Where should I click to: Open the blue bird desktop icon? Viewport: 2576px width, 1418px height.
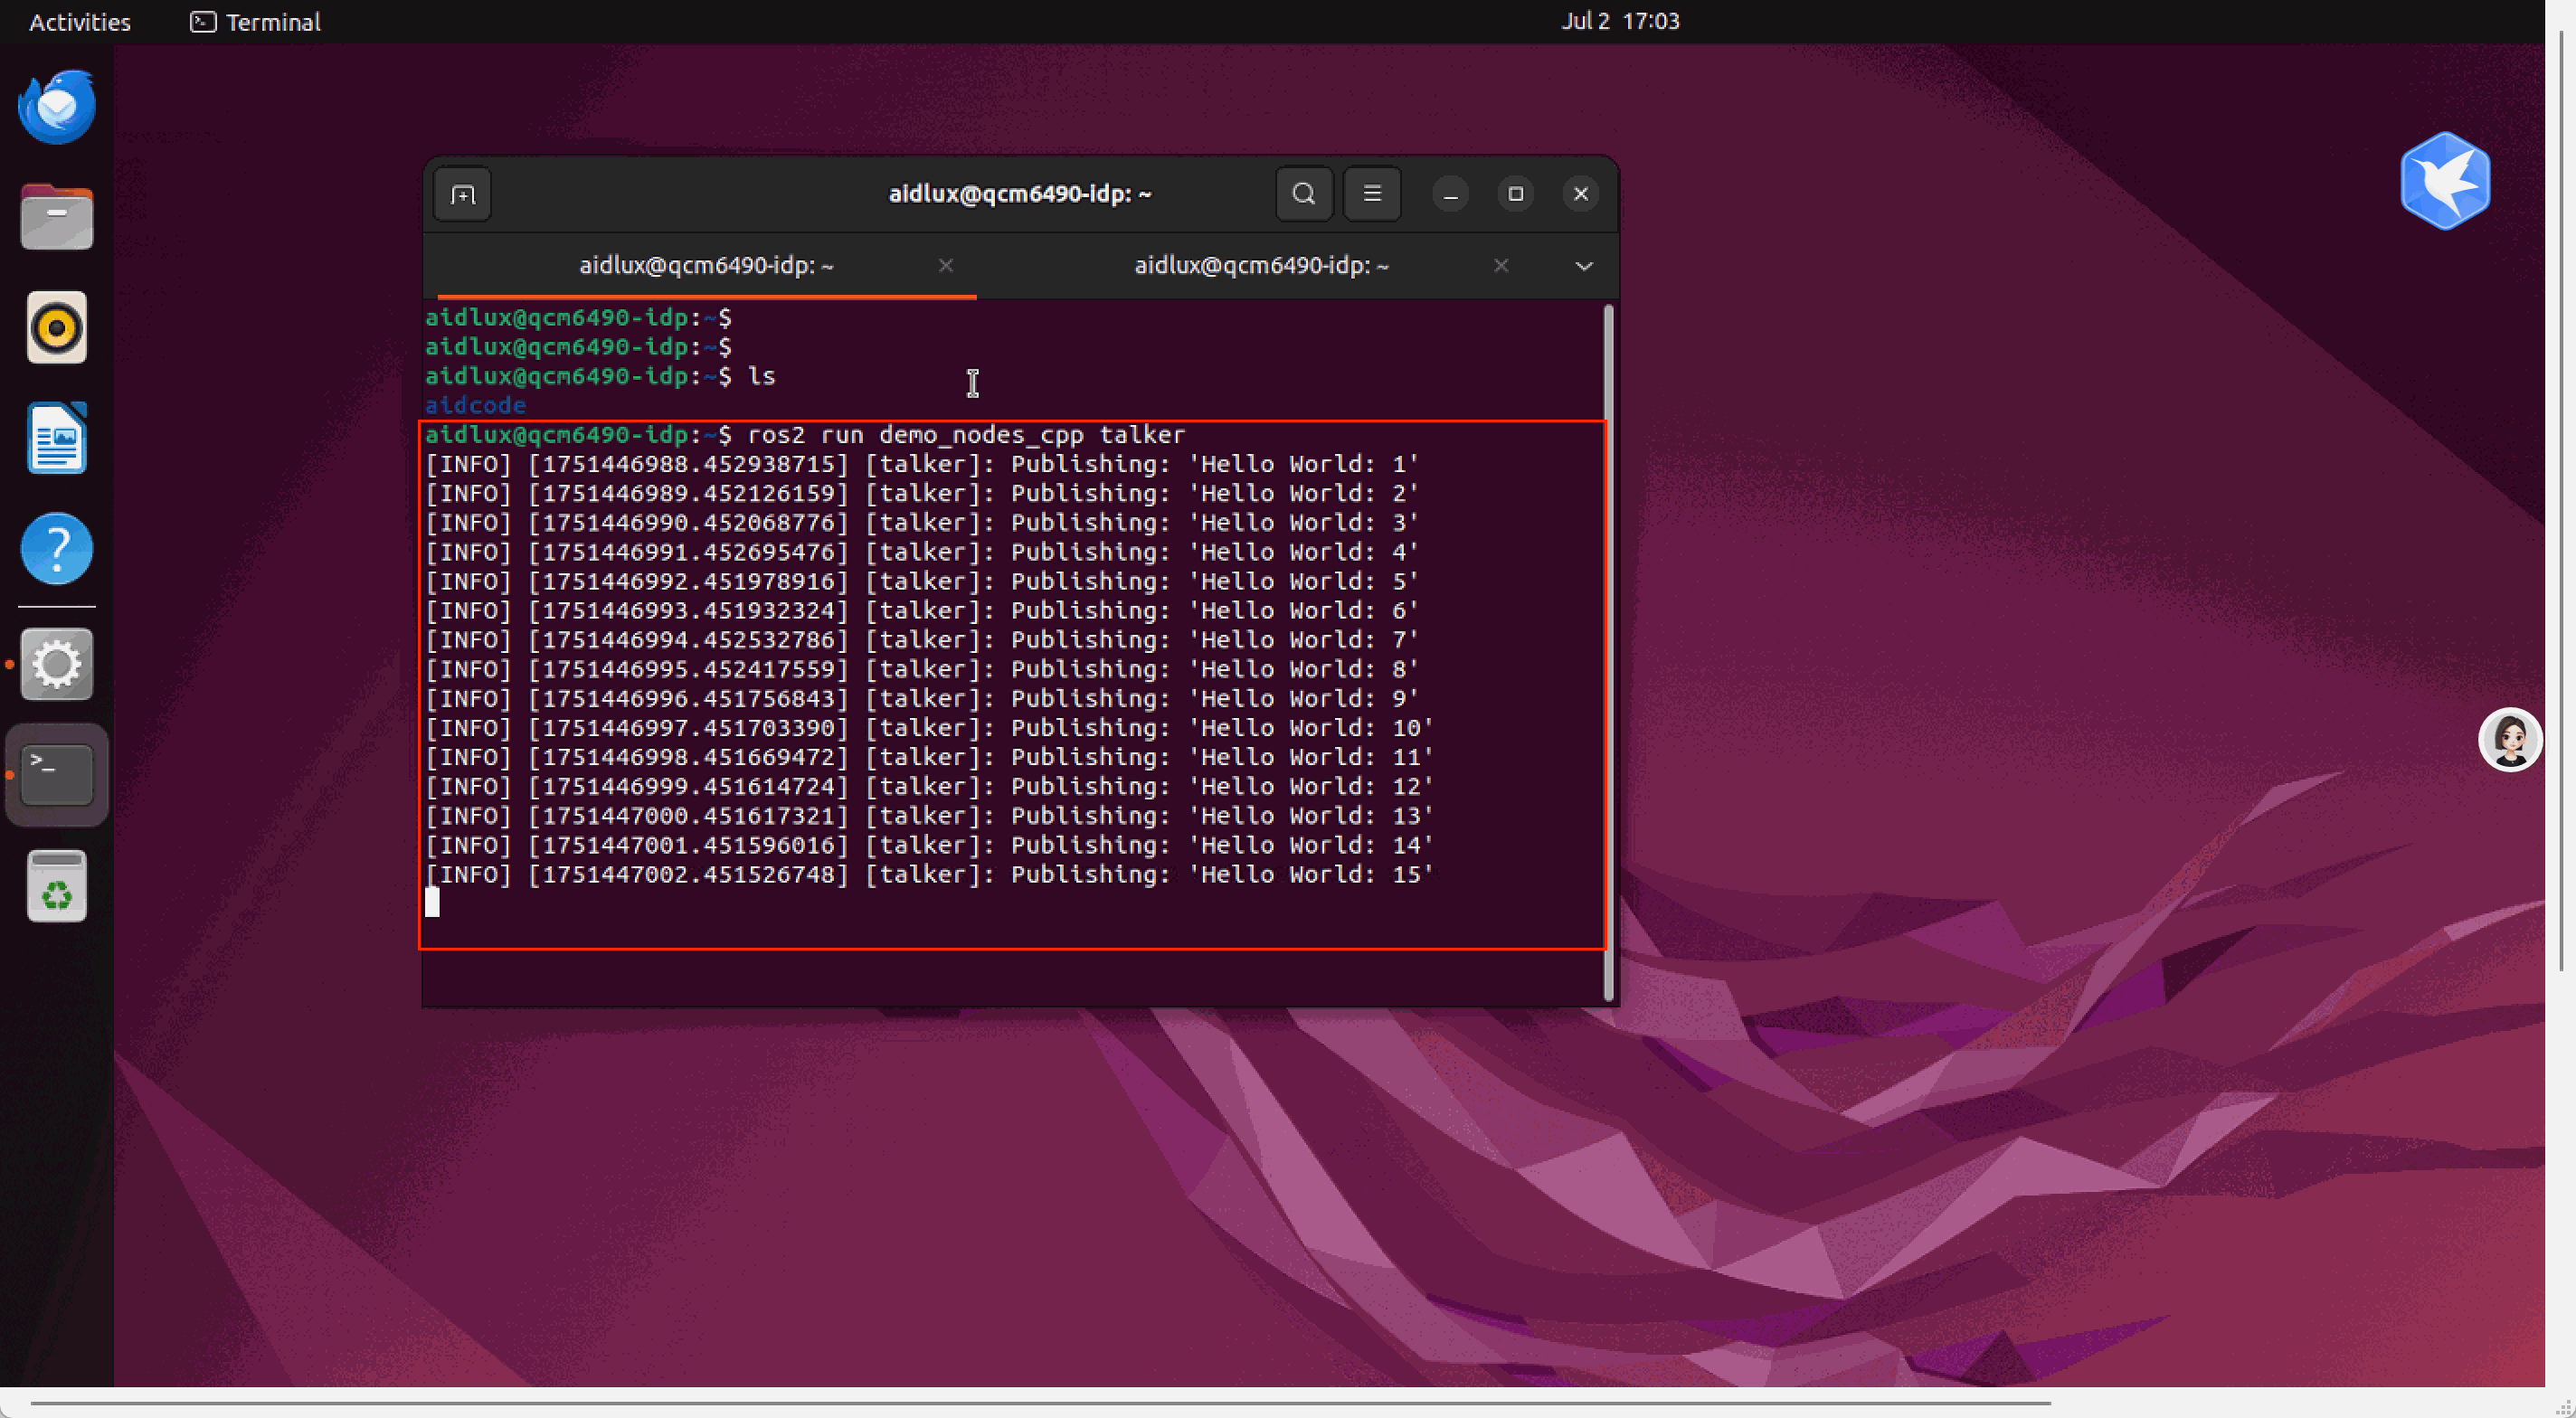pos(2445,181)
